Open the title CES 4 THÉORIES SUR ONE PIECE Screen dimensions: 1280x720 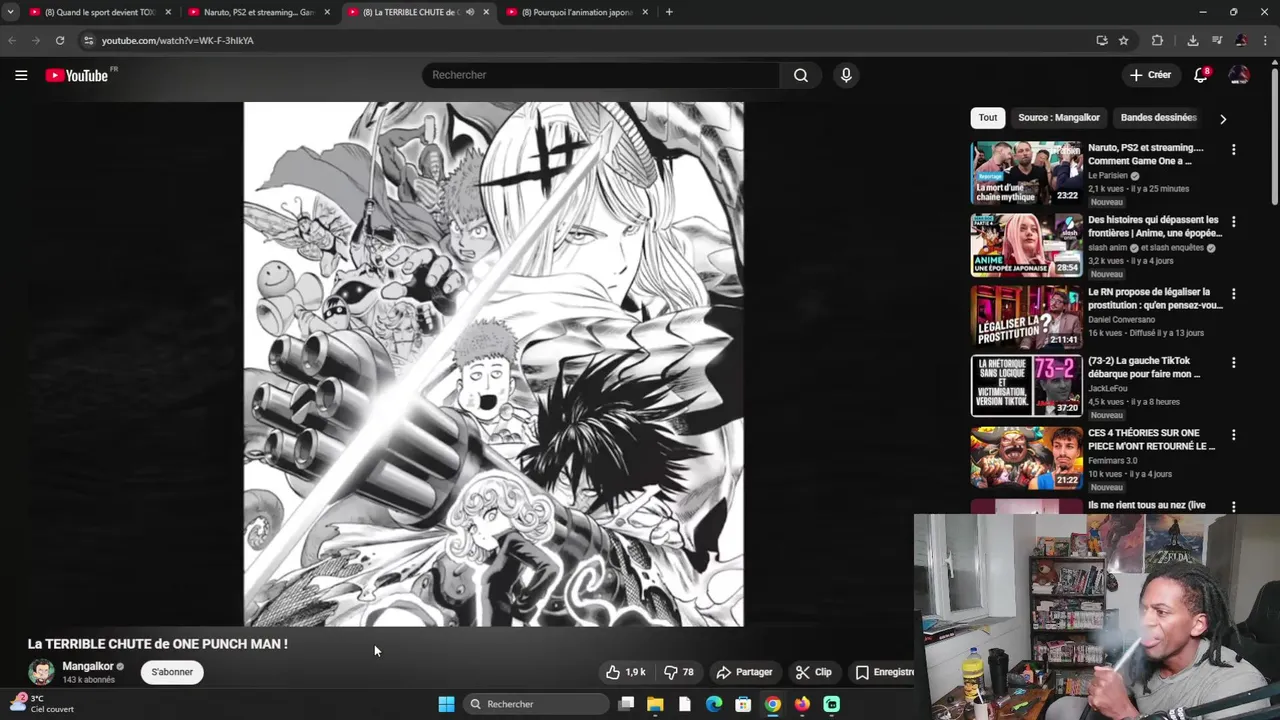(1151, 440)
